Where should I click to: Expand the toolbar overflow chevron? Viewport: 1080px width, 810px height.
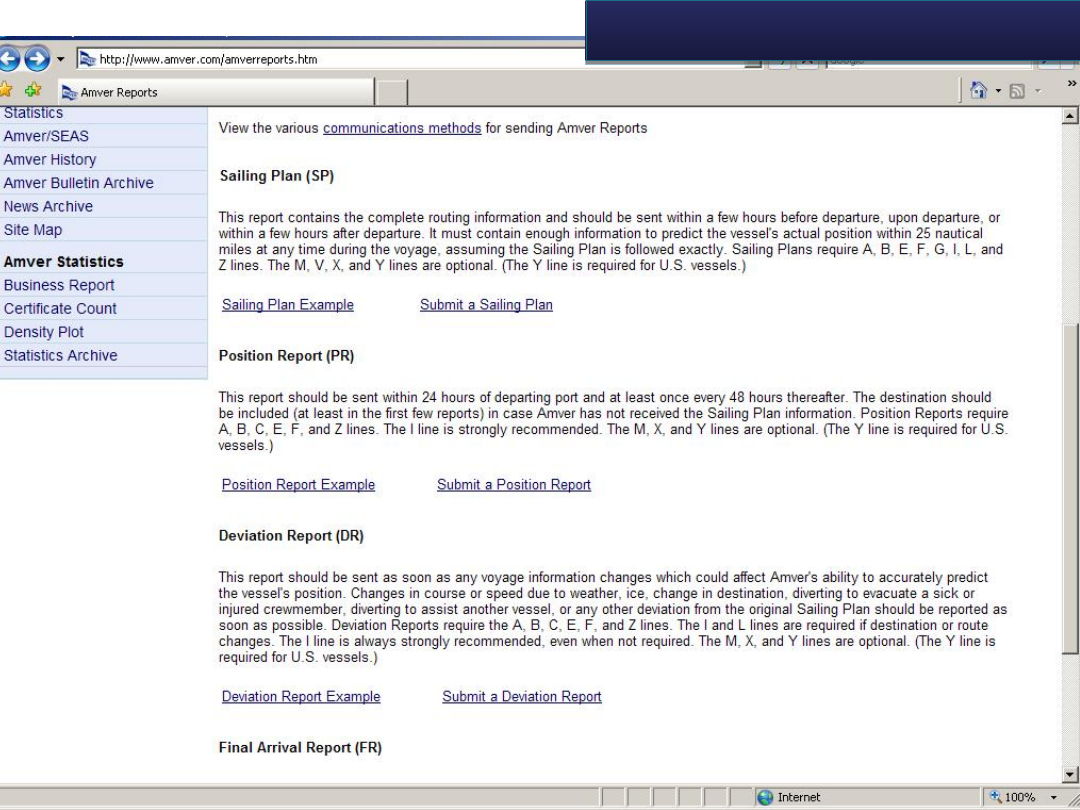coord(1072,84)
